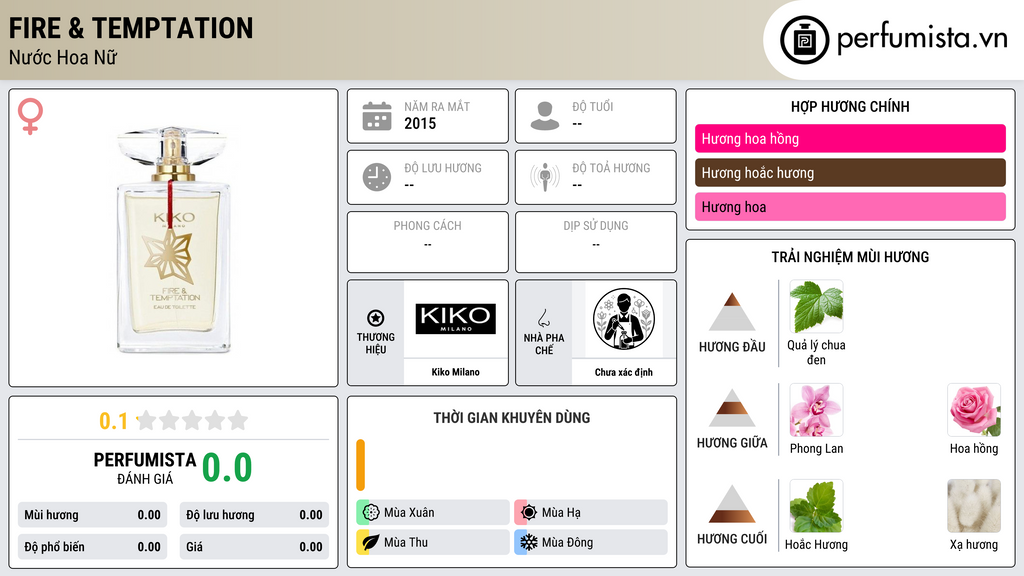The height and width of the screenshot is (576, 1024).
Task: Click the clock icon for Độ lưu hương
Action: click(x=377, y=177)
